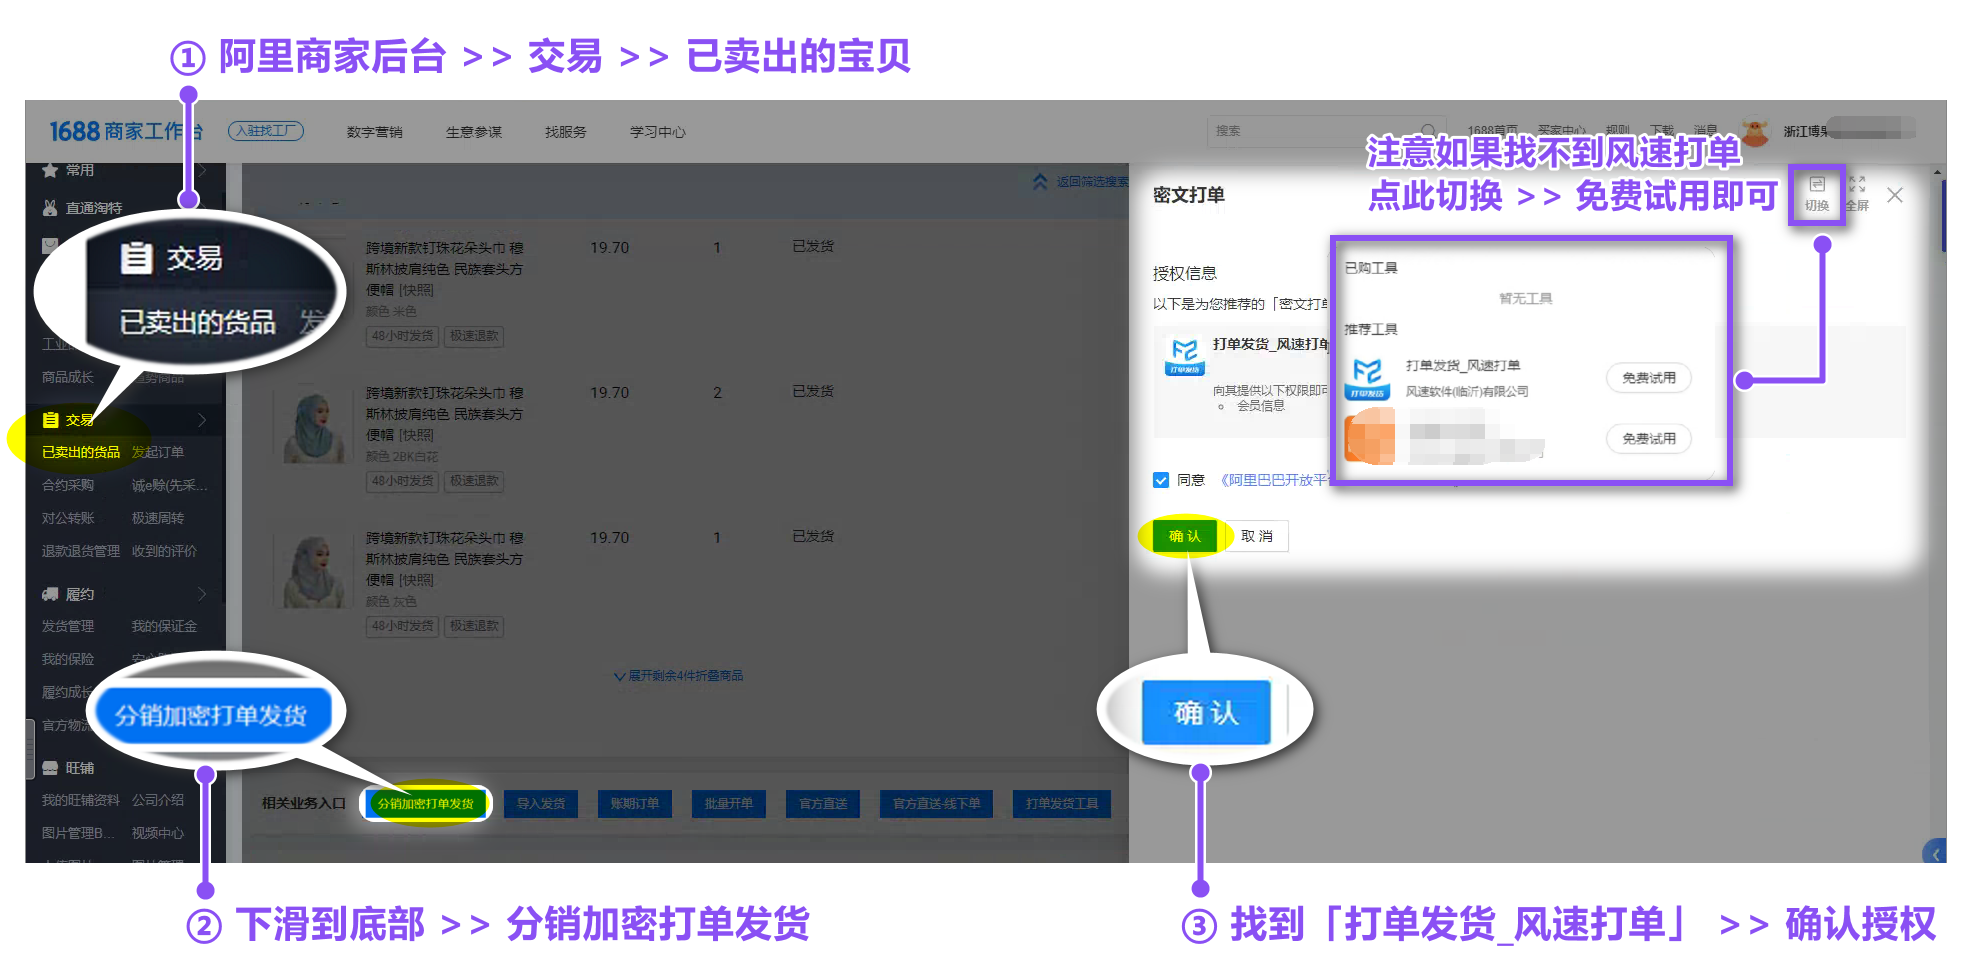Open thumbnail of the 灰色 headscarf product

click(x=314, y=572)
